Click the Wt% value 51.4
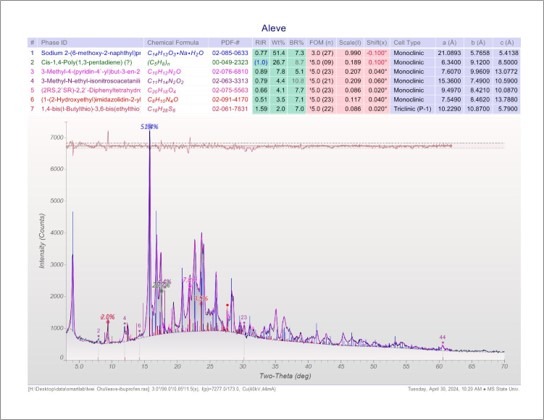Image resolution: width=544 pixels, height=420 pixels. (x=279, y=53)
